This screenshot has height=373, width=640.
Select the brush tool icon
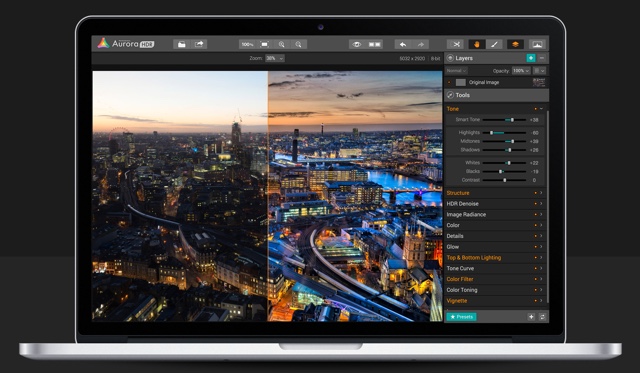494,44
